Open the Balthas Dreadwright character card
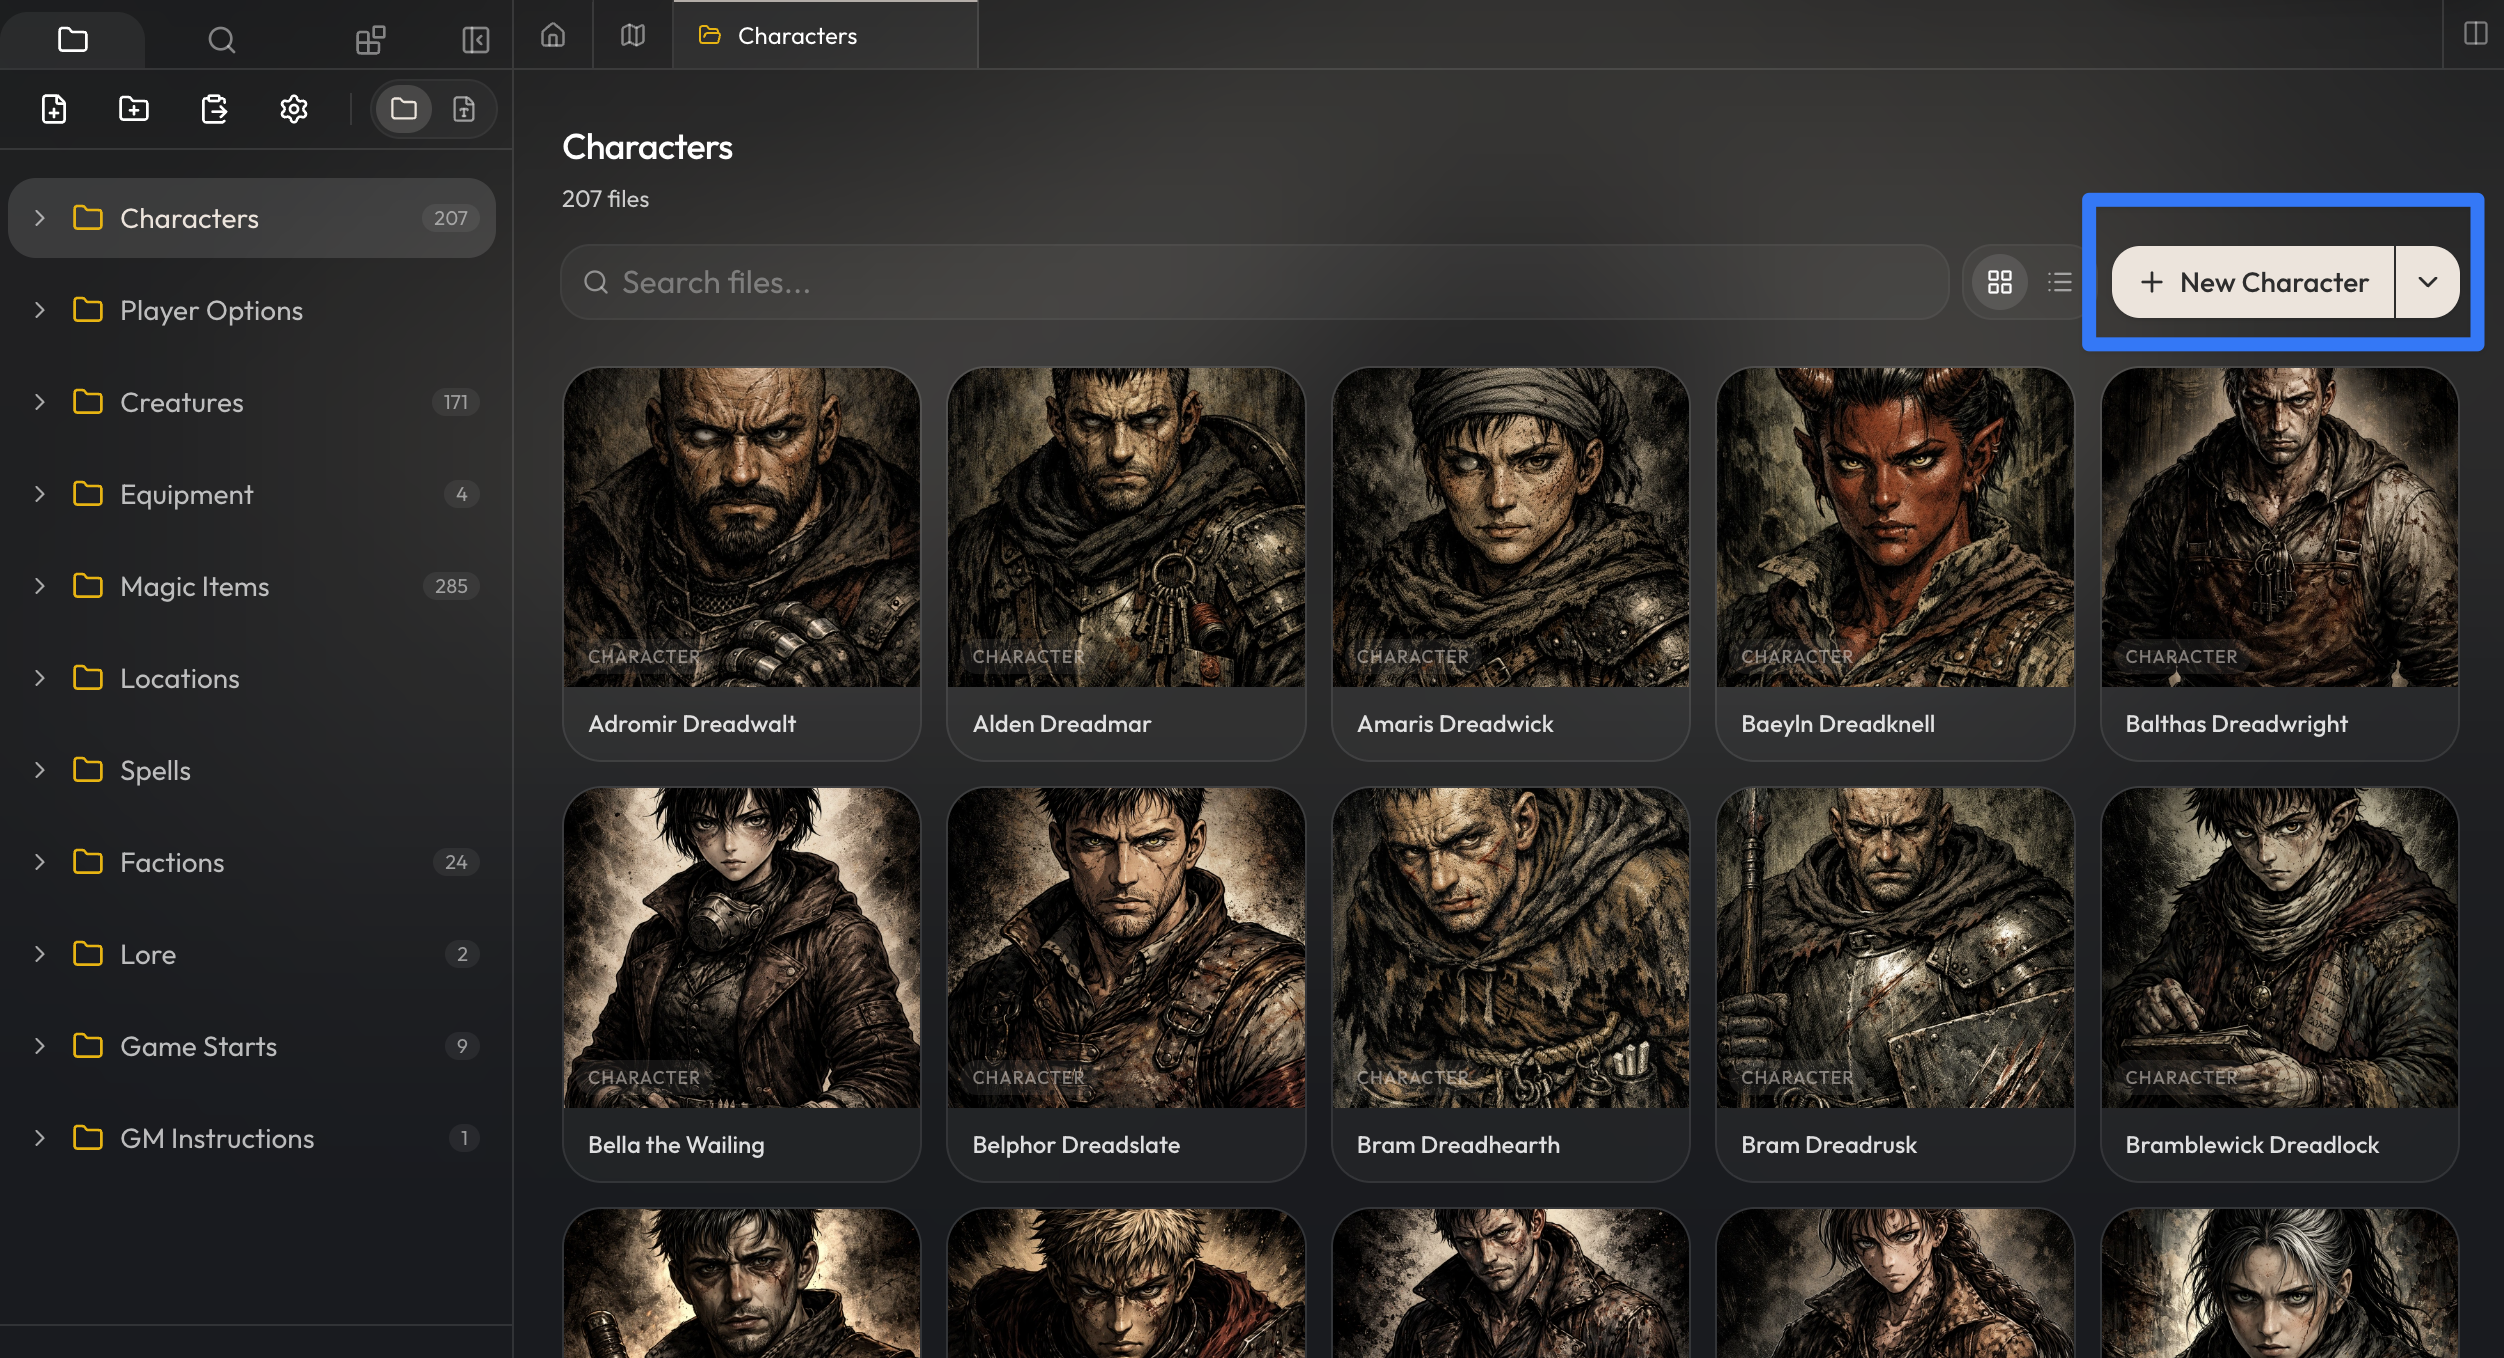The image size is (2504, 1358). (2280, 564)
